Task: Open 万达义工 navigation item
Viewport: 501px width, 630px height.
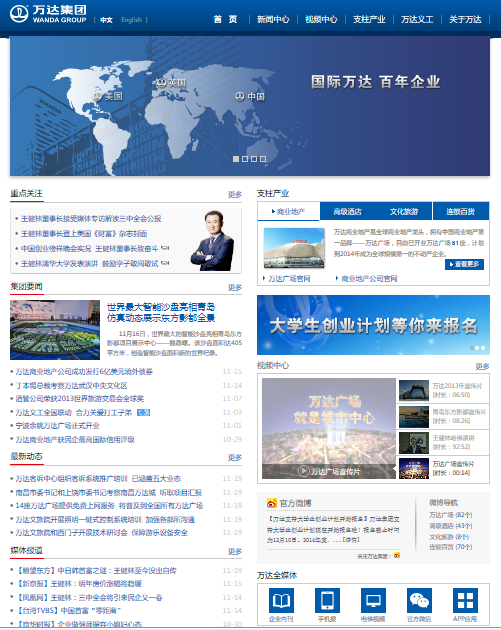Action: click(417, 19)
